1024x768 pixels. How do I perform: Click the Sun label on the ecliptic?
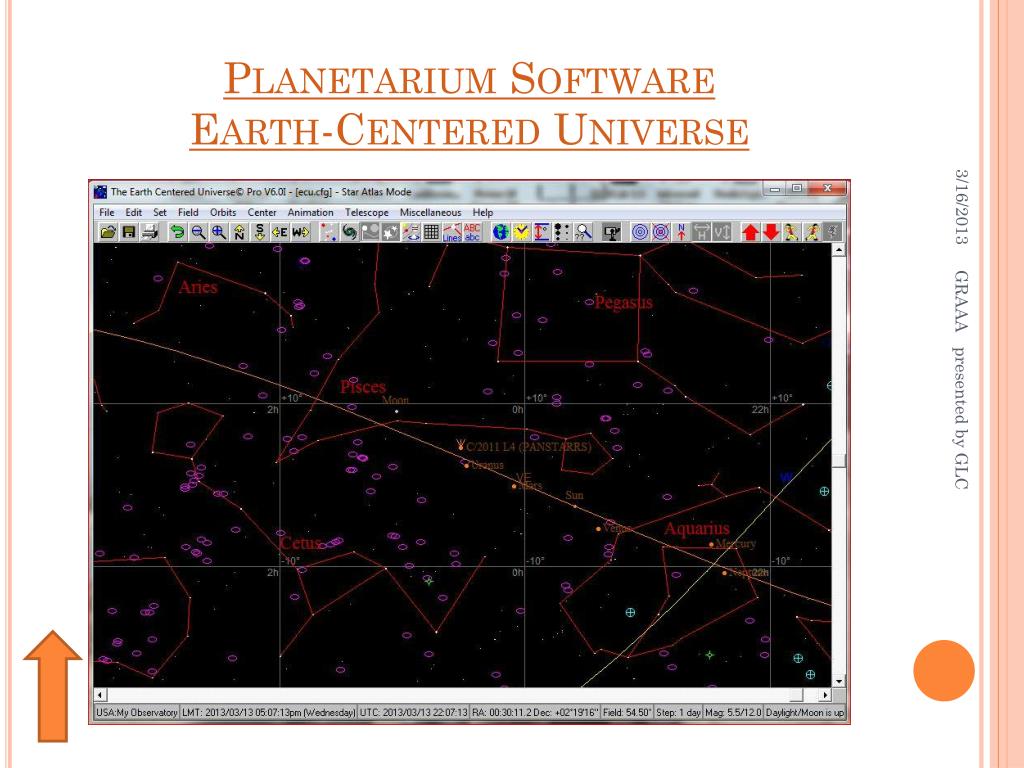click(574, 495)
